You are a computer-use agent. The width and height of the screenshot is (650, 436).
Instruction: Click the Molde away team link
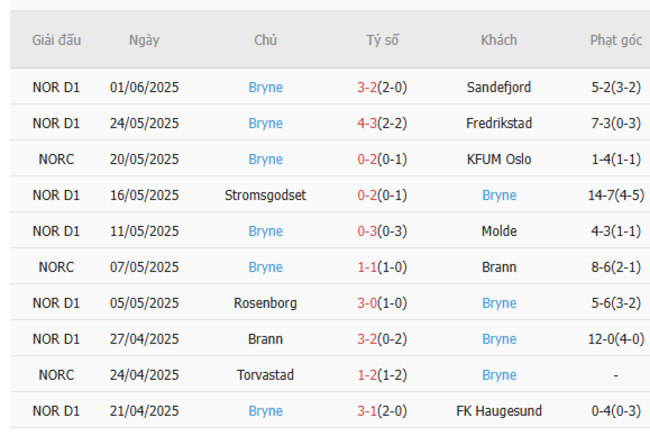click(x=498, y=231)
